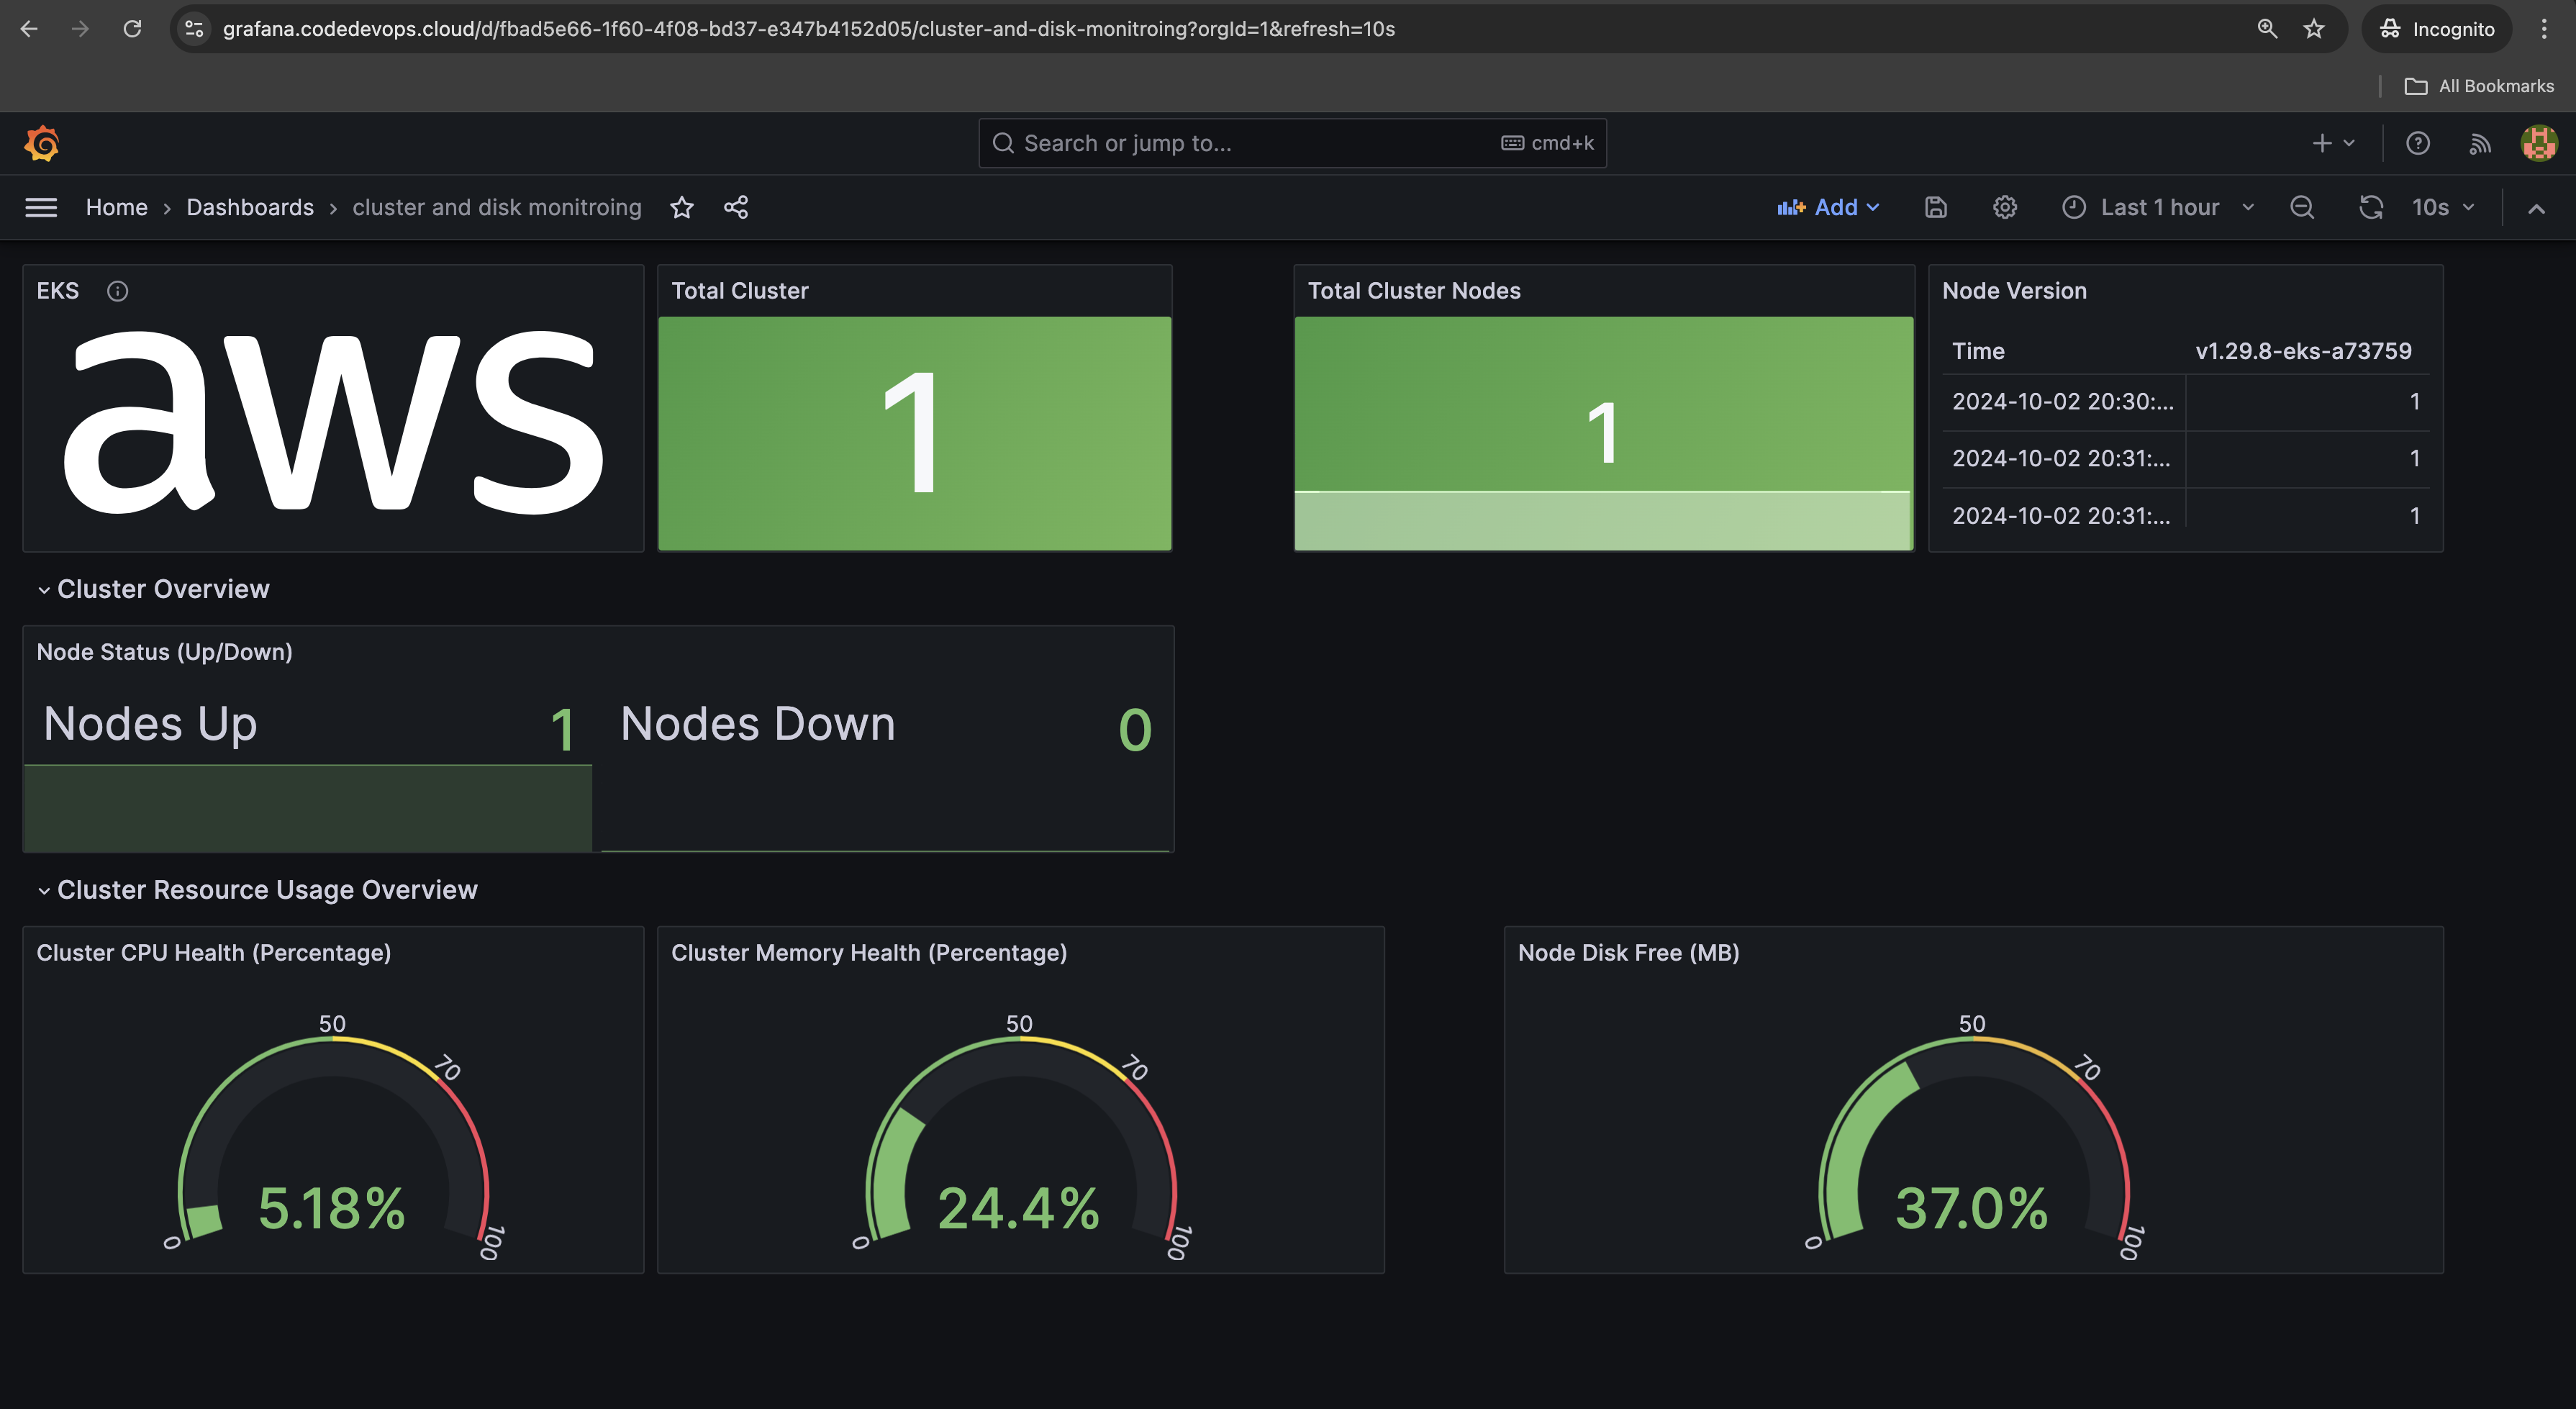This screenshot has width=2576, height=1409.
Task: Click the Grafana logo icon
Action: (x=42, y=143)
